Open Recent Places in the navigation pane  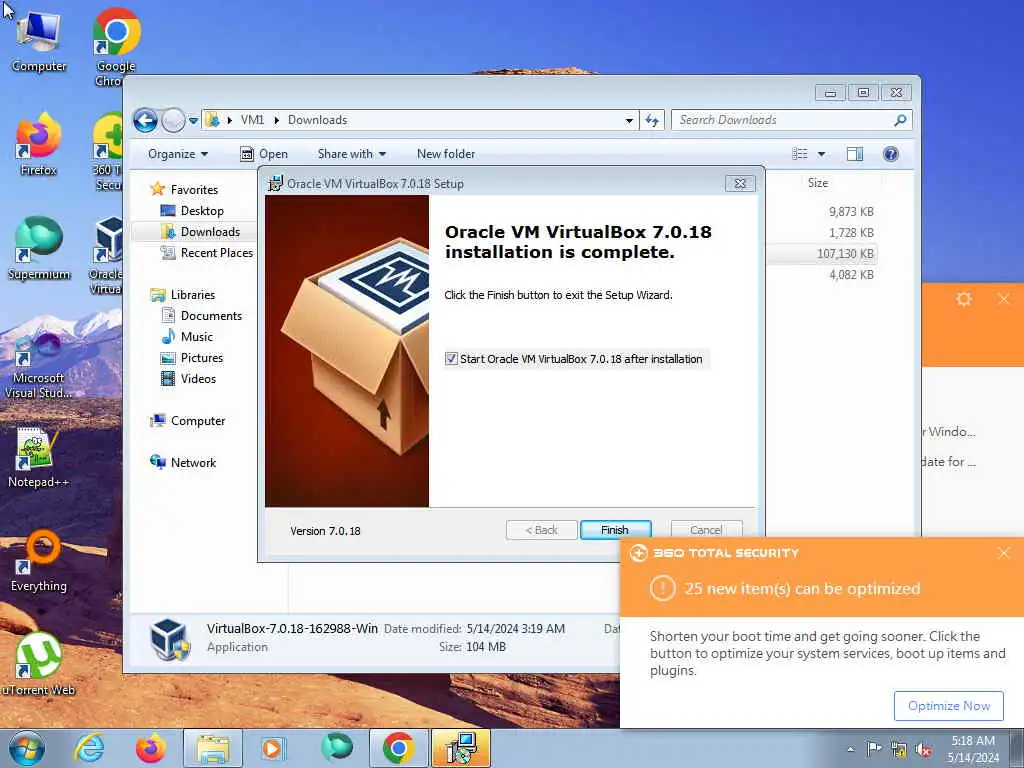(216, 253)
